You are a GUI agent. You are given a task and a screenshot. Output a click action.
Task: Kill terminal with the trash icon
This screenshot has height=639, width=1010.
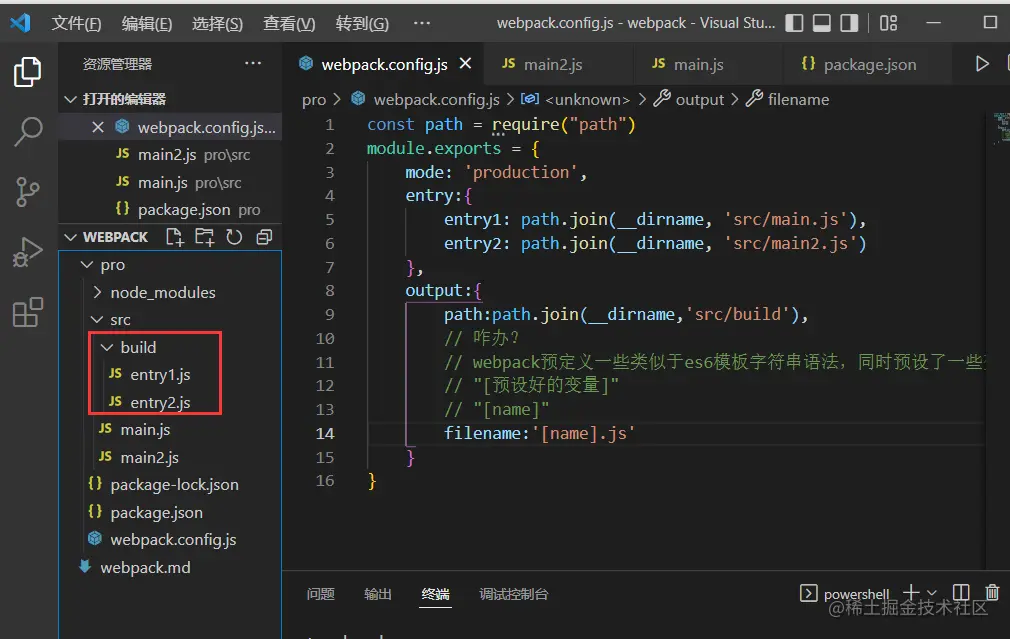point(993,592)
